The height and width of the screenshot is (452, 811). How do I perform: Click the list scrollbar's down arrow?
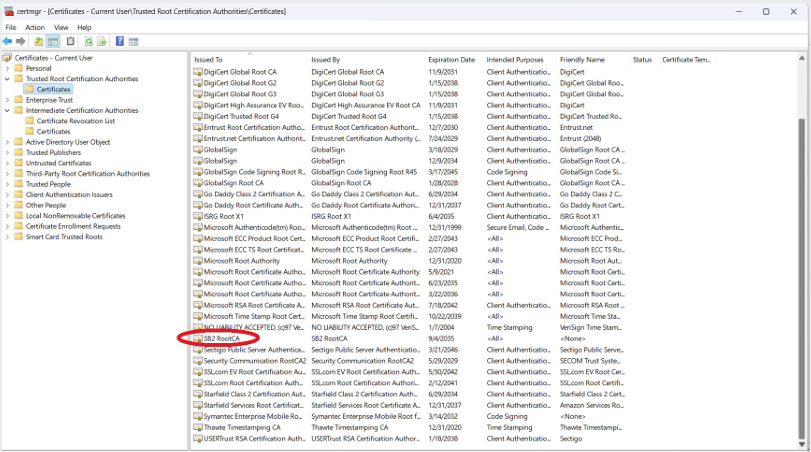pos(802,444)
